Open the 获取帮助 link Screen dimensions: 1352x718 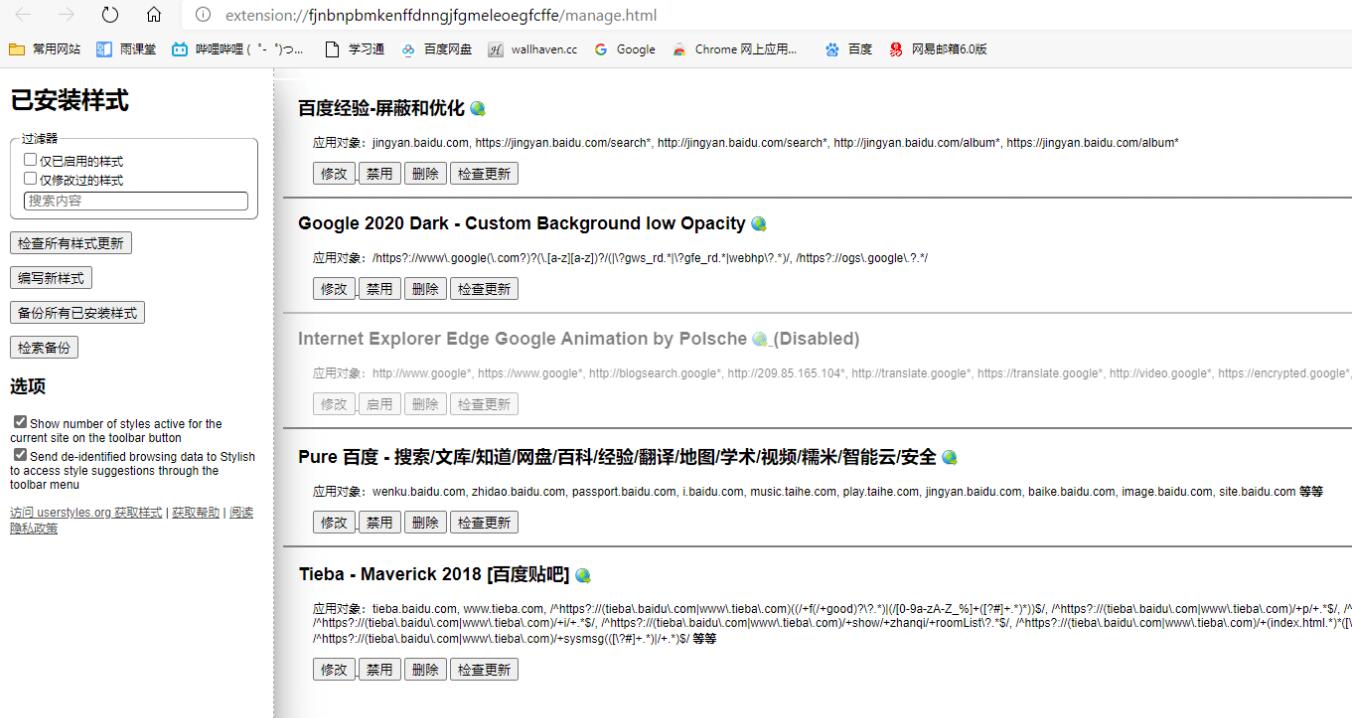[x=195, y=513]
